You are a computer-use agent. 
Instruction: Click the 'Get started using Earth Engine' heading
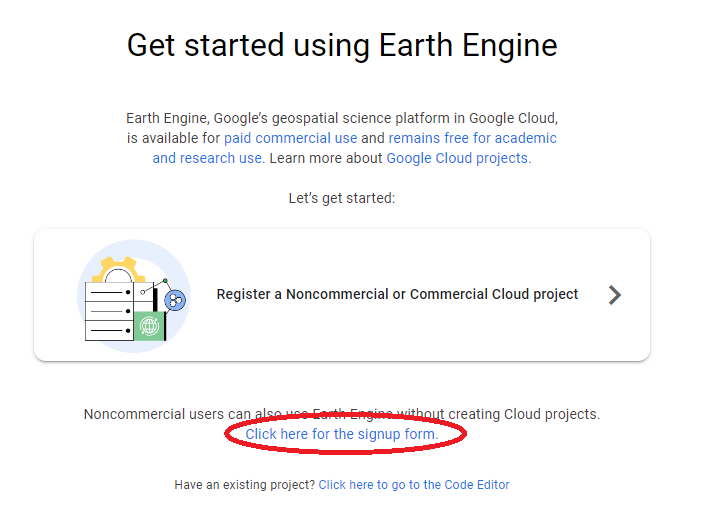coord(342,45)
